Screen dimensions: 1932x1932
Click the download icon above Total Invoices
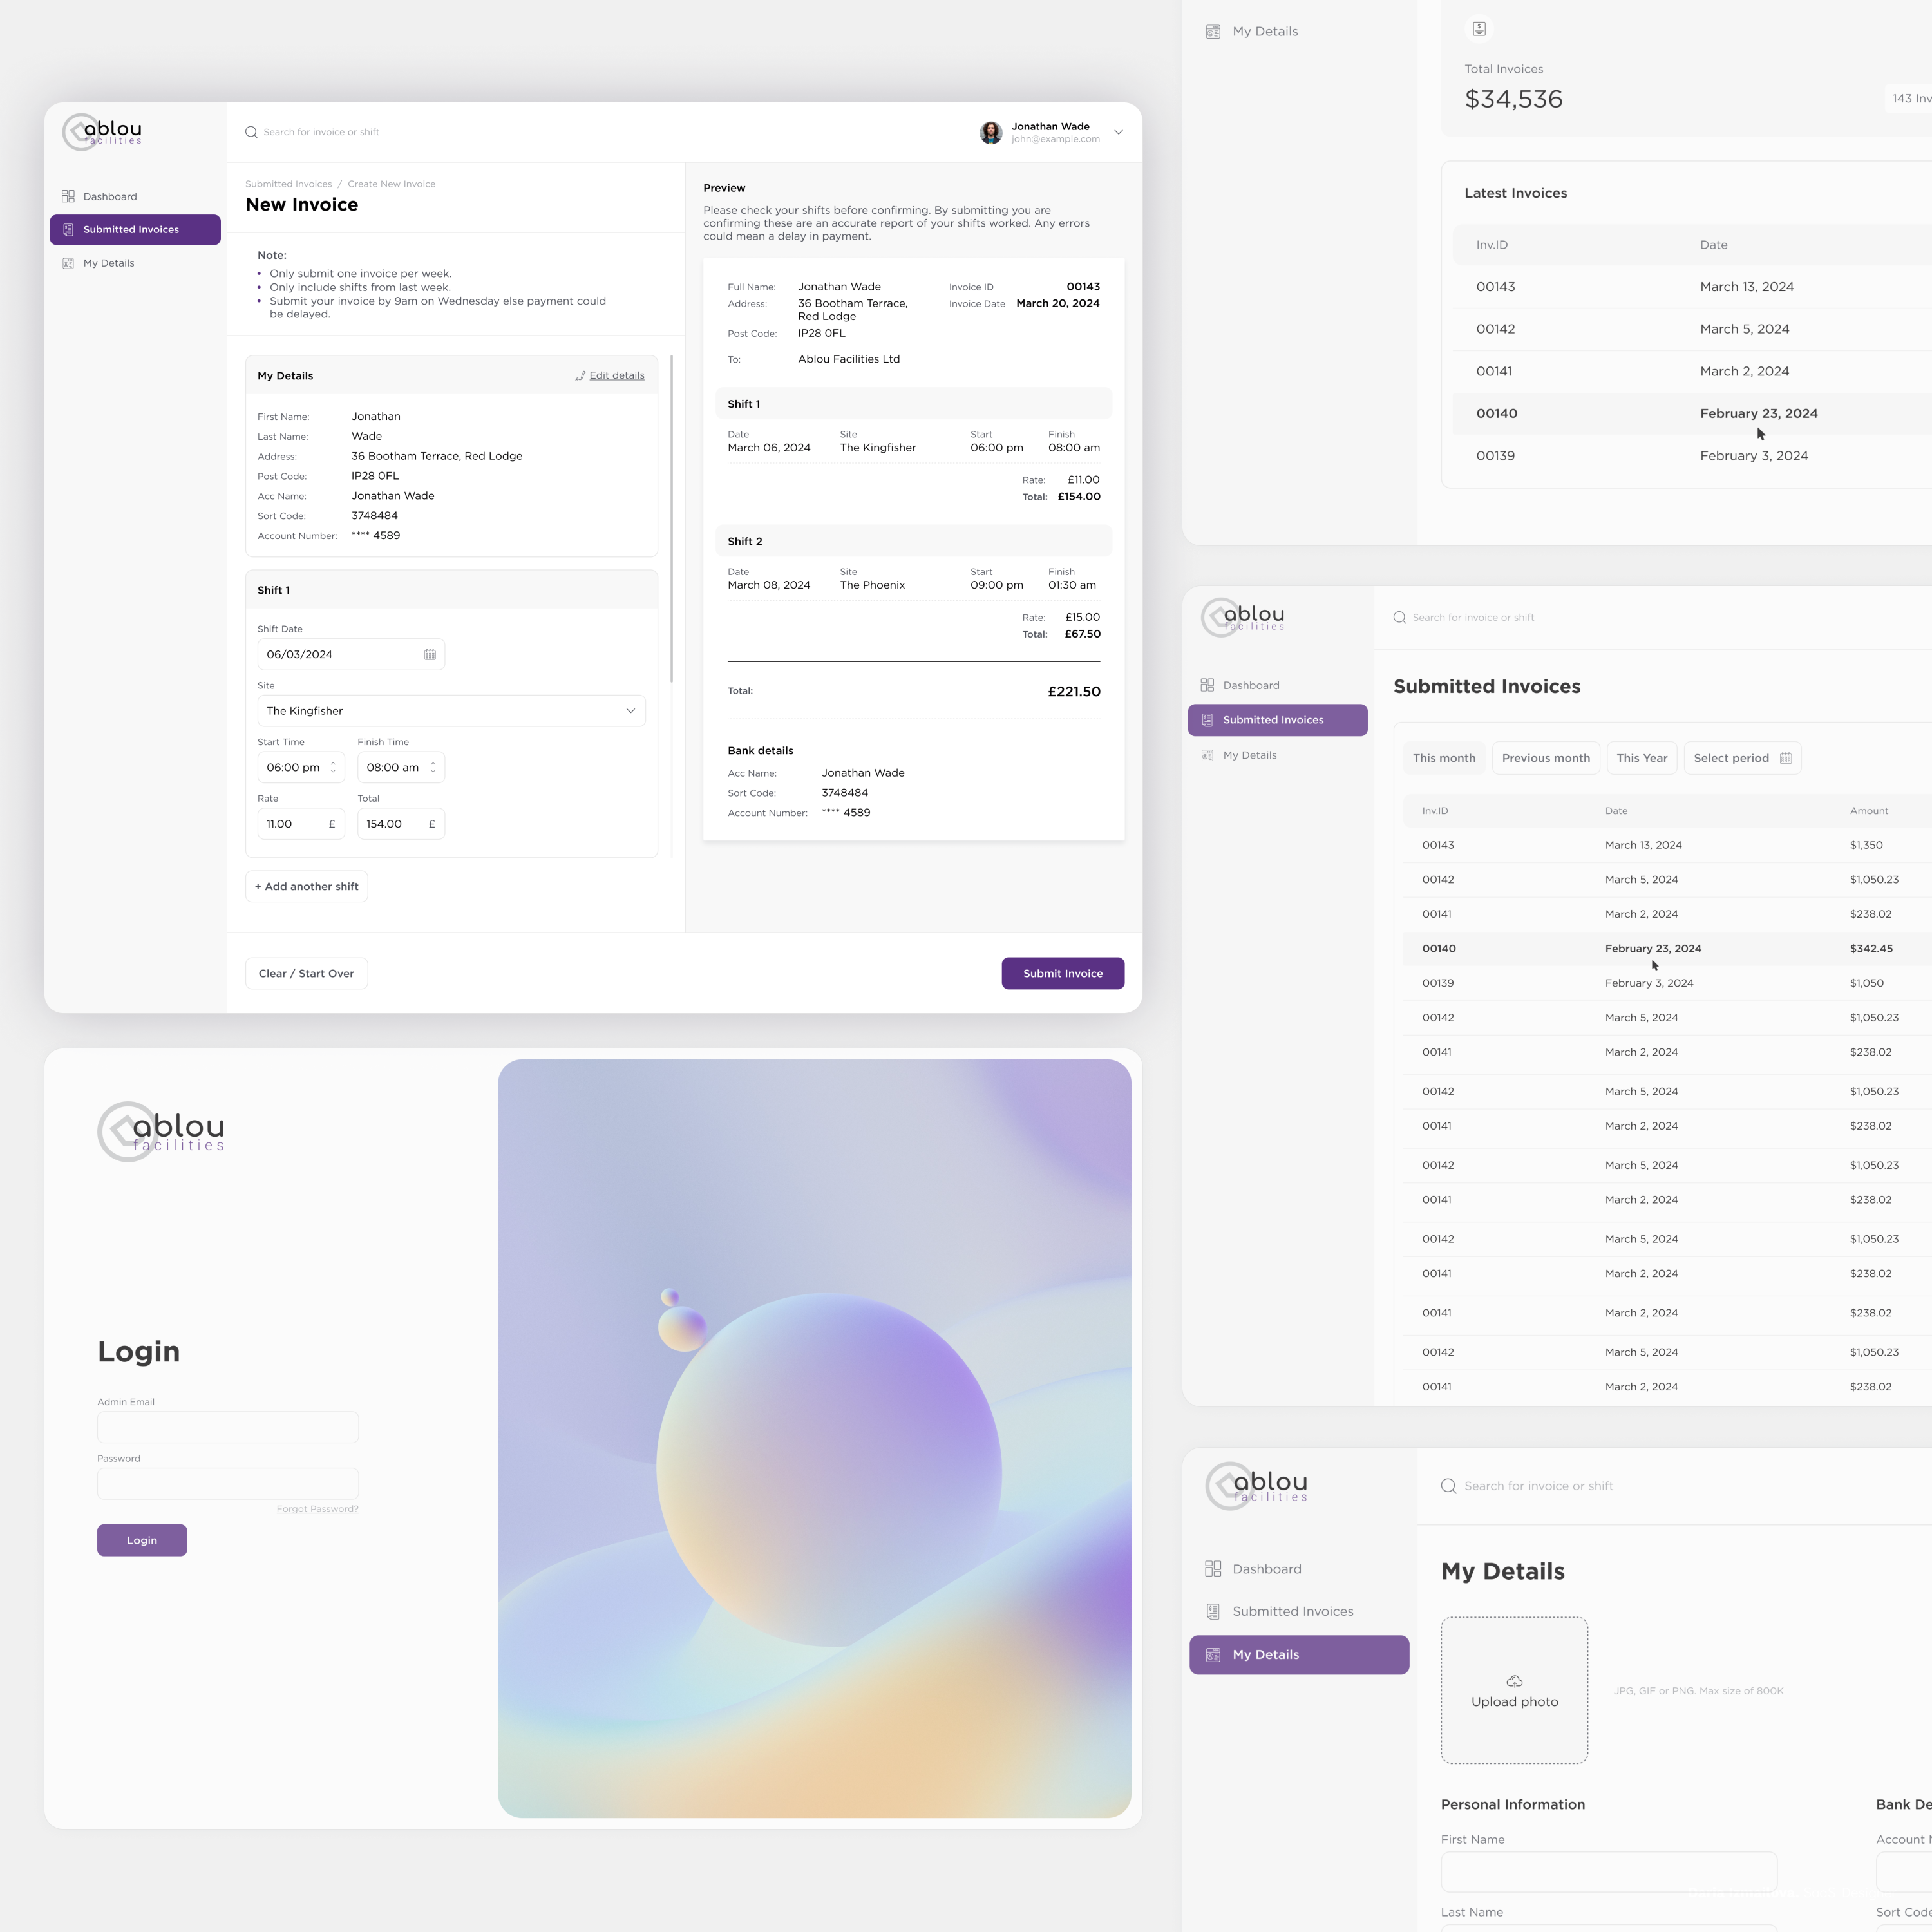point(1479,28)
